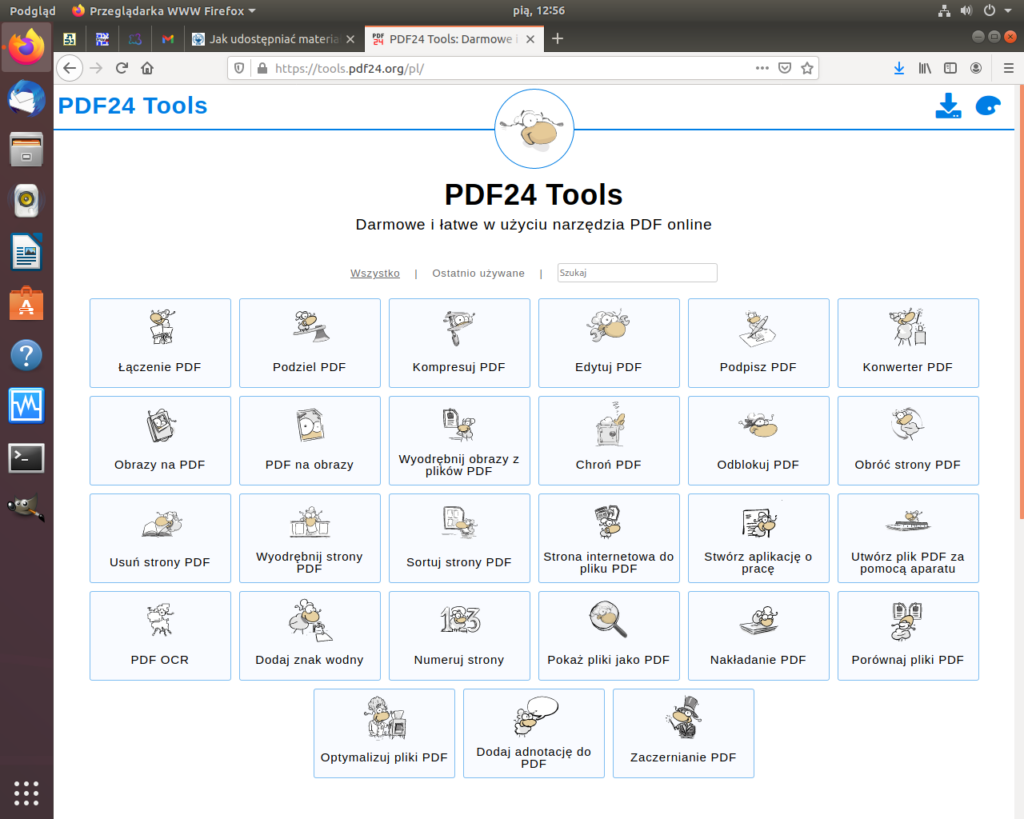Open the Zaczernianie PDF tool
The image size is (1024, 819).
coord(683,733)
